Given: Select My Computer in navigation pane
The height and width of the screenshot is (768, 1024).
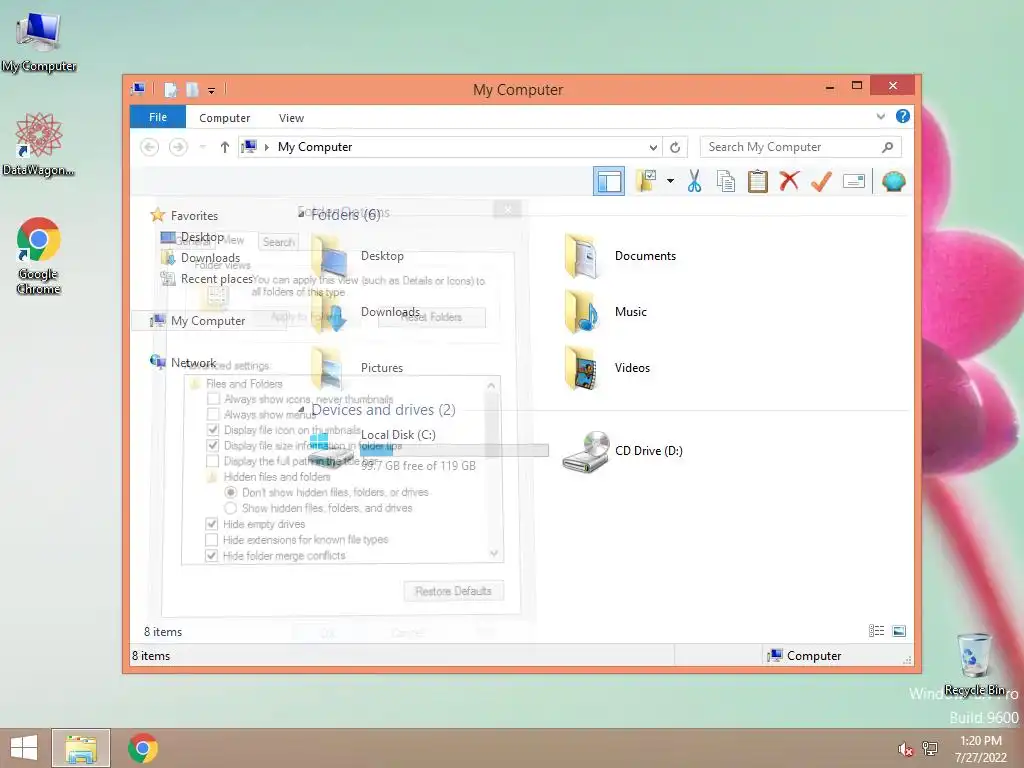Looking at the screenshot, I should coord(208,321).
